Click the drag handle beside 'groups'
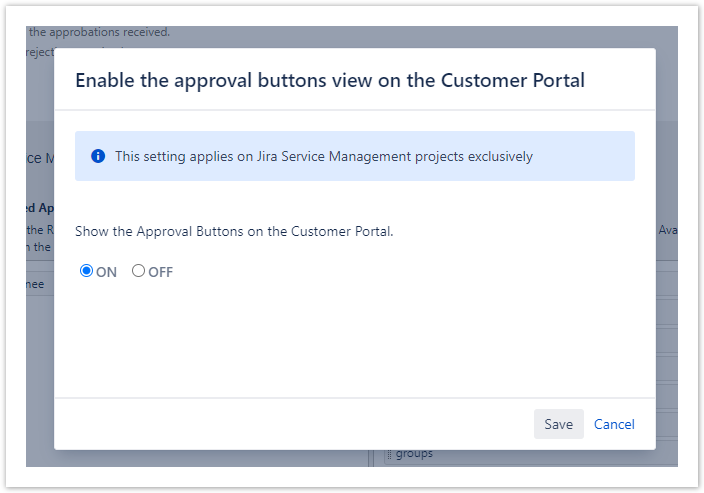 pos(390,454)
